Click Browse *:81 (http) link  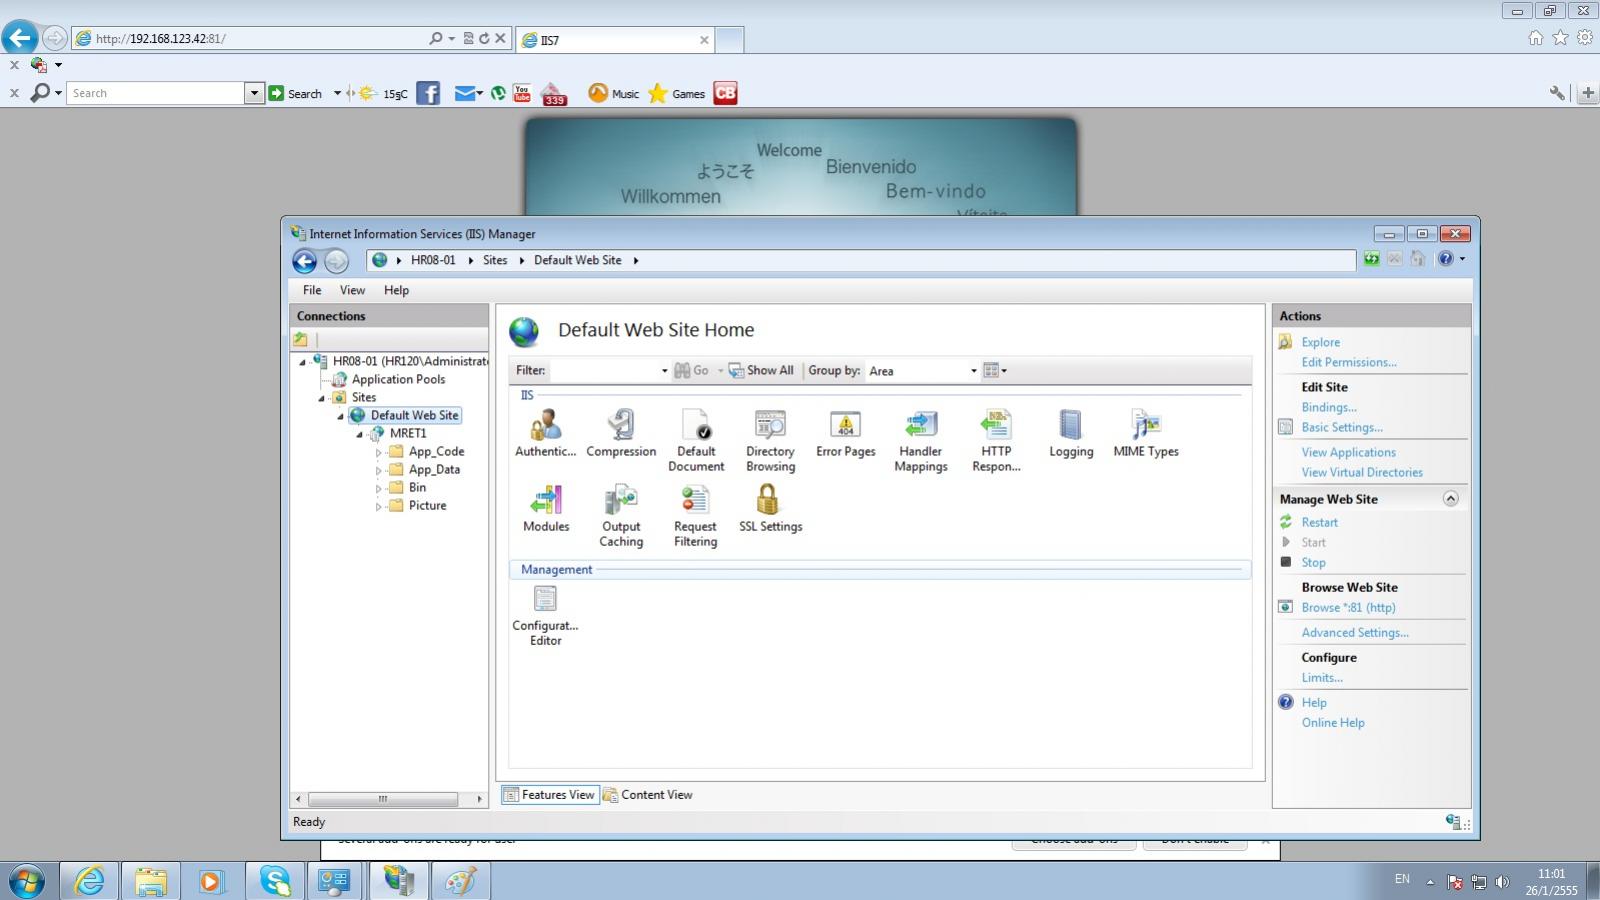[x=1348, y=607]
